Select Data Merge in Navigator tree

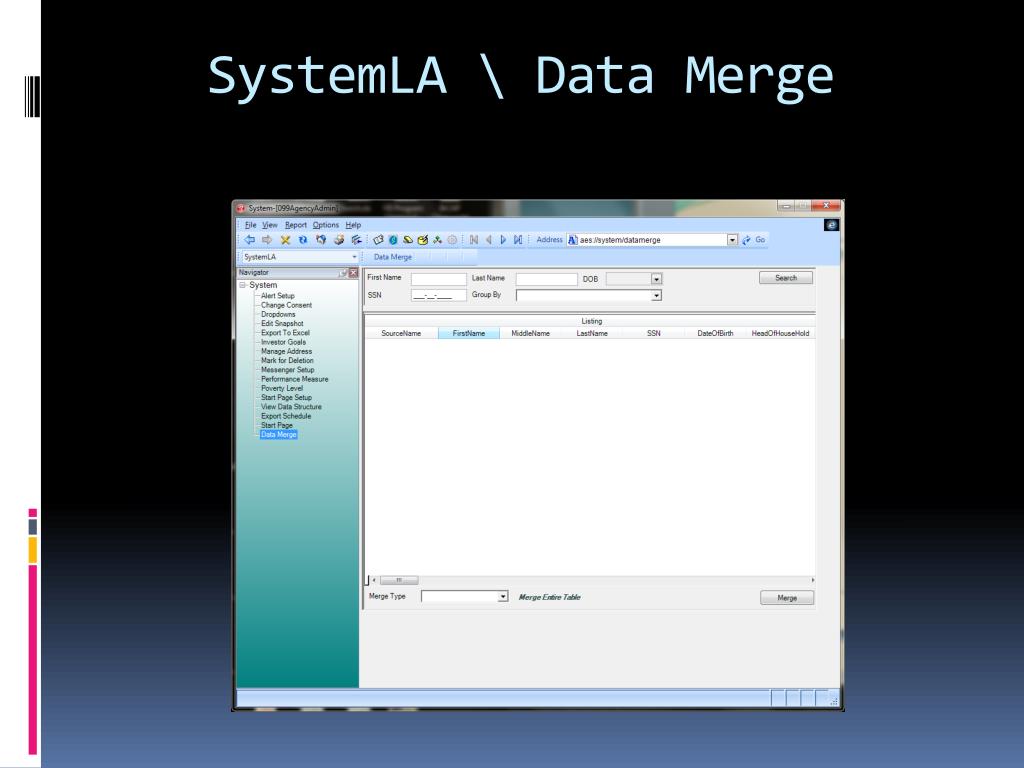click(x=278, y=434)
